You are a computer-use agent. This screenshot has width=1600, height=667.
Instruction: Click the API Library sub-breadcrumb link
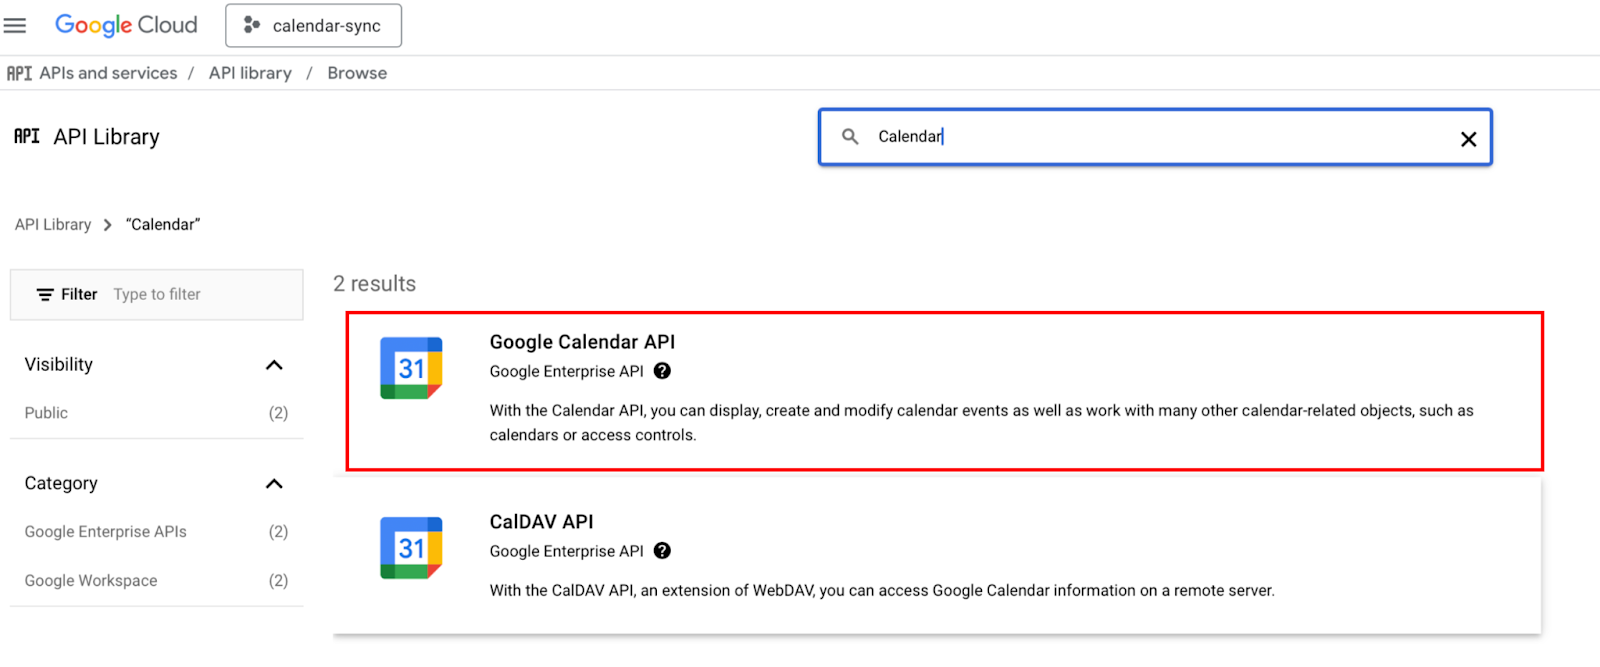[53, 224]
